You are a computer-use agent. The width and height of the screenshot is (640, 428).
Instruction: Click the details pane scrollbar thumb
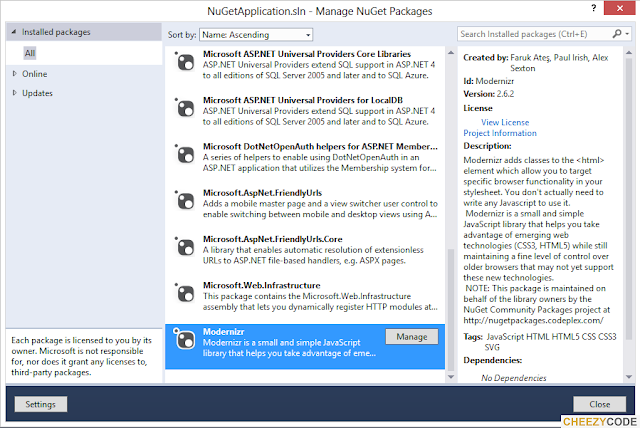point(629,199)
